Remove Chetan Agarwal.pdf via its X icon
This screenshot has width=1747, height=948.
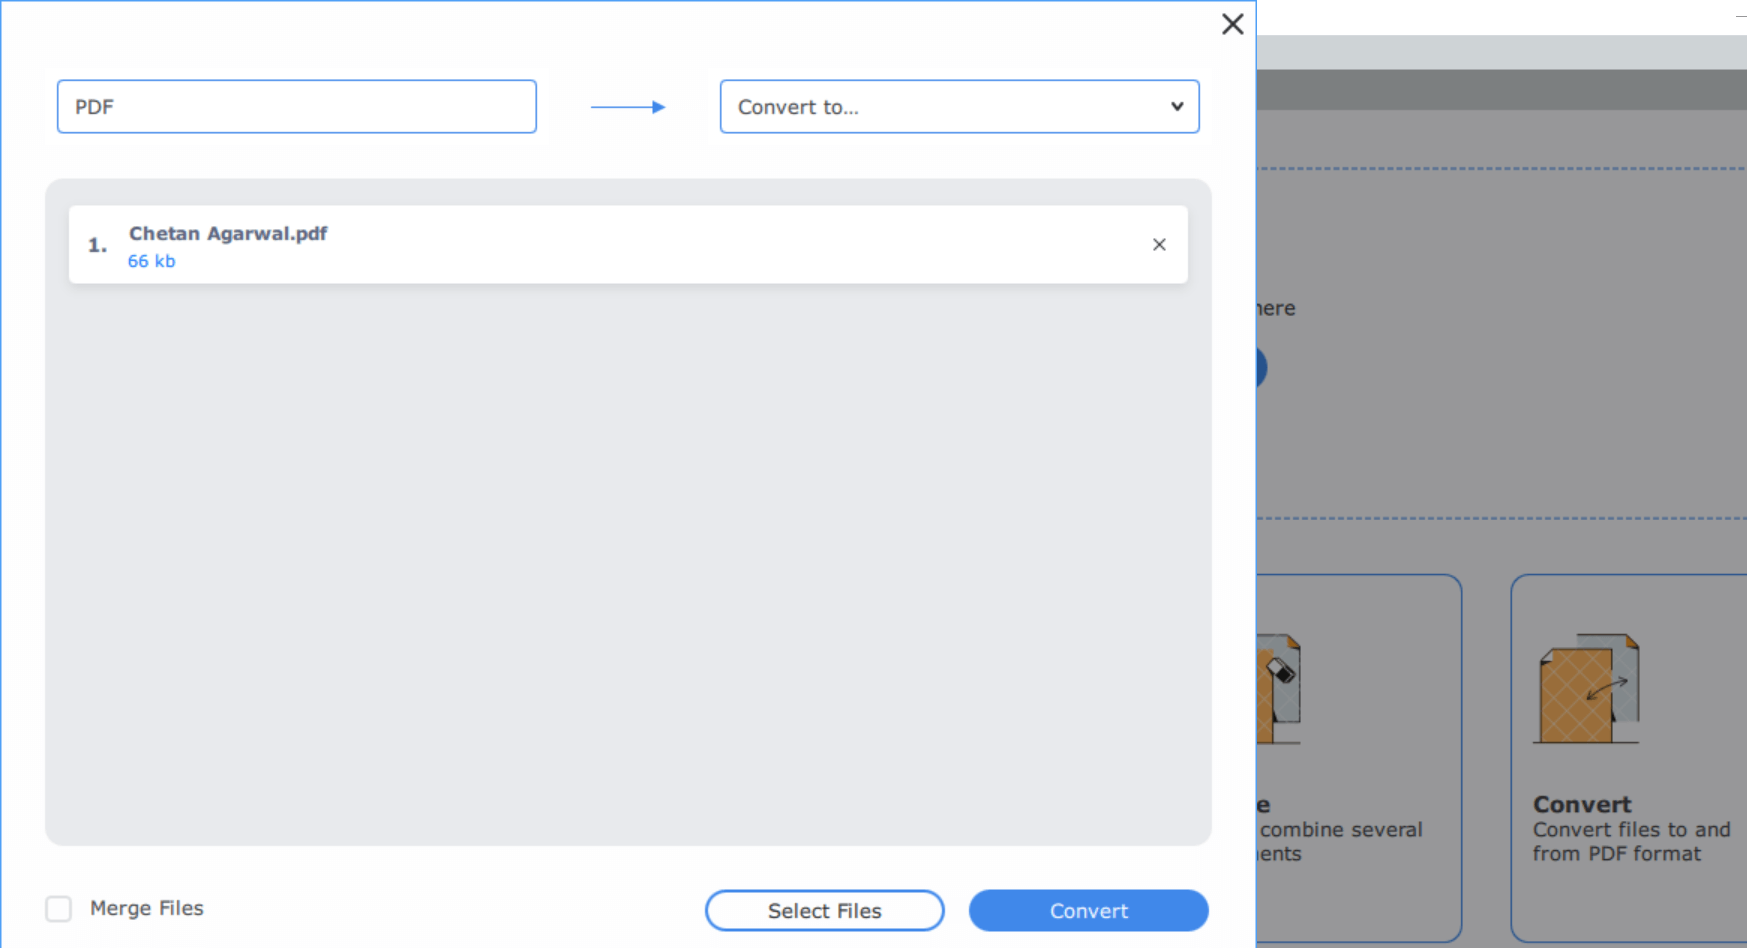pos(1158,244)
